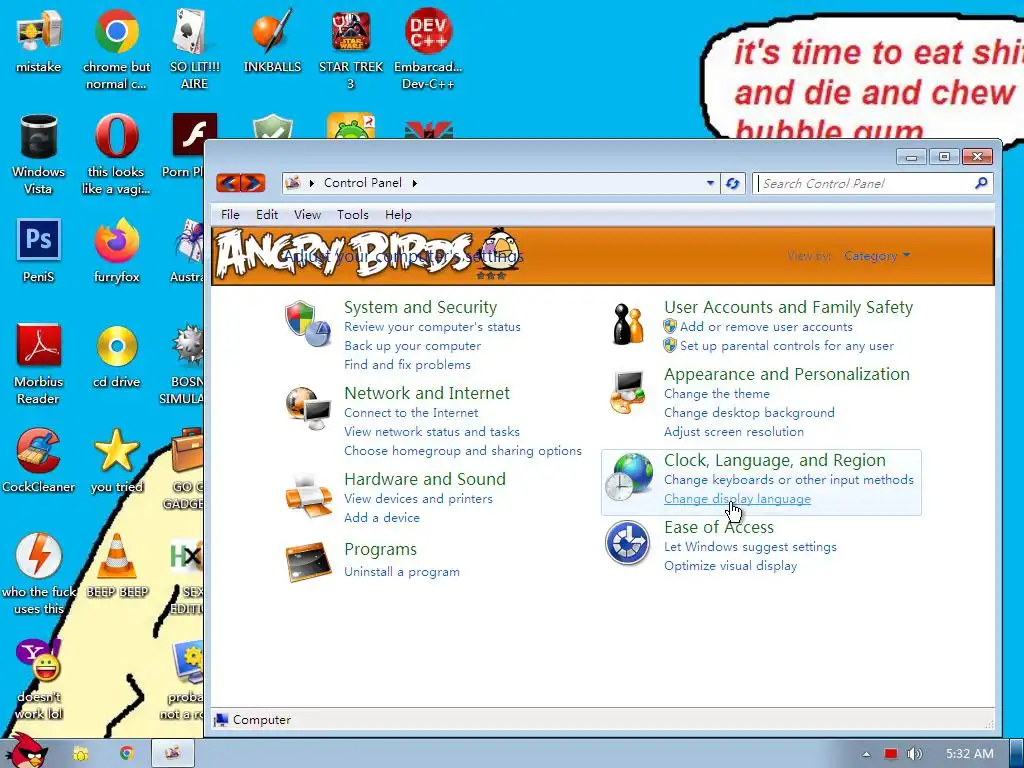
Task: Open the BEEP BEEP traffic cone icon
Action: (117, 566)
